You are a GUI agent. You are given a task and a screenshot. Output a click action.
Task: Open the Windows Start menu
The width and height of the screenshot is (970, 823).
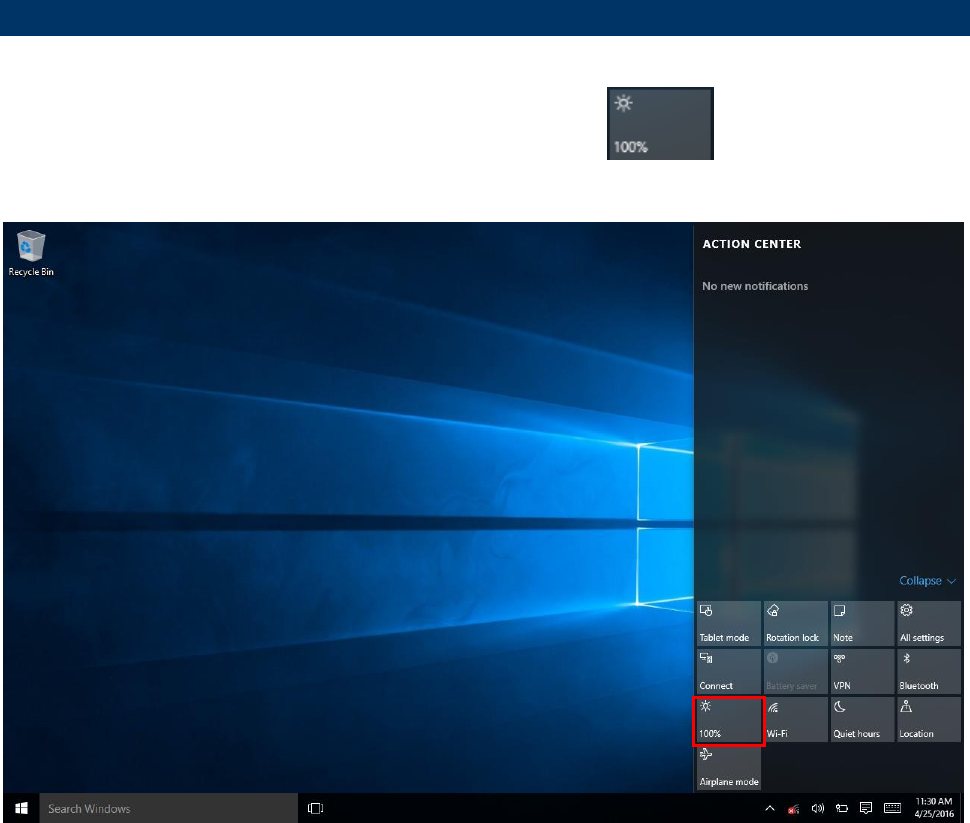21,808
